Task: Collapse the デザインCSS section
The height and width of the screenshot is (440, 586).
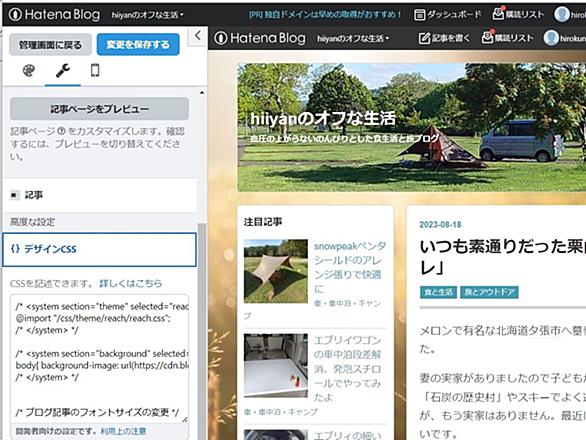Action: pyautogui.click(x=99, y=249)
